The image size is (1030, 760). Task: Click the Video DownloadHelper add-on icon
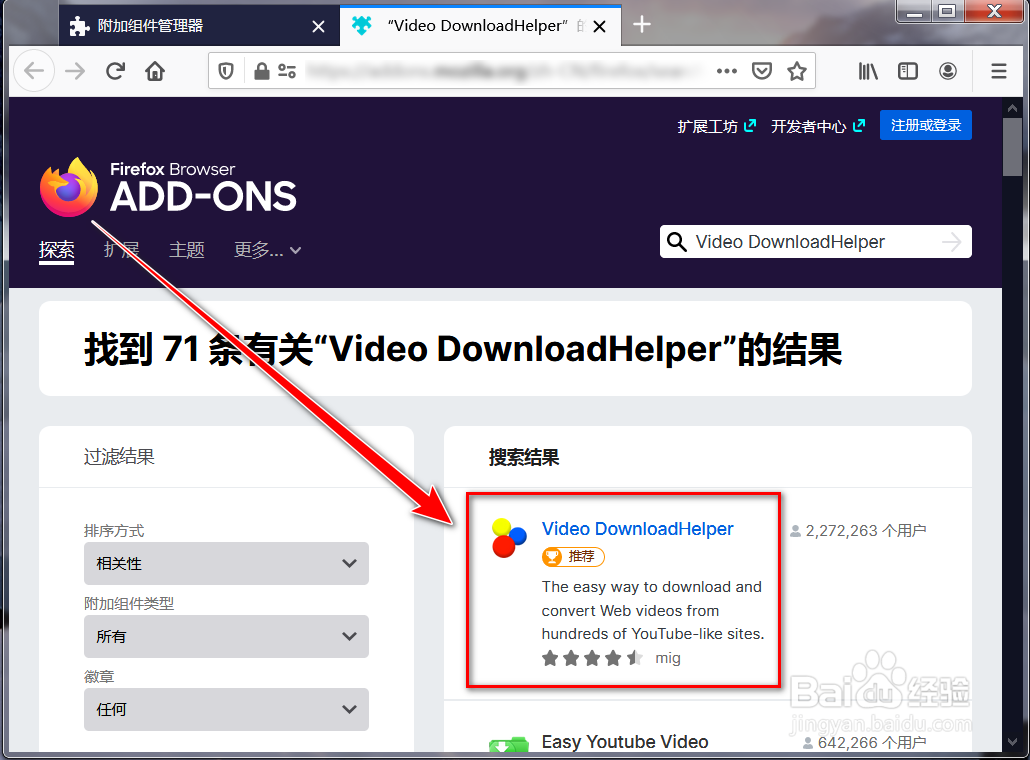click(x=509, y=537)
